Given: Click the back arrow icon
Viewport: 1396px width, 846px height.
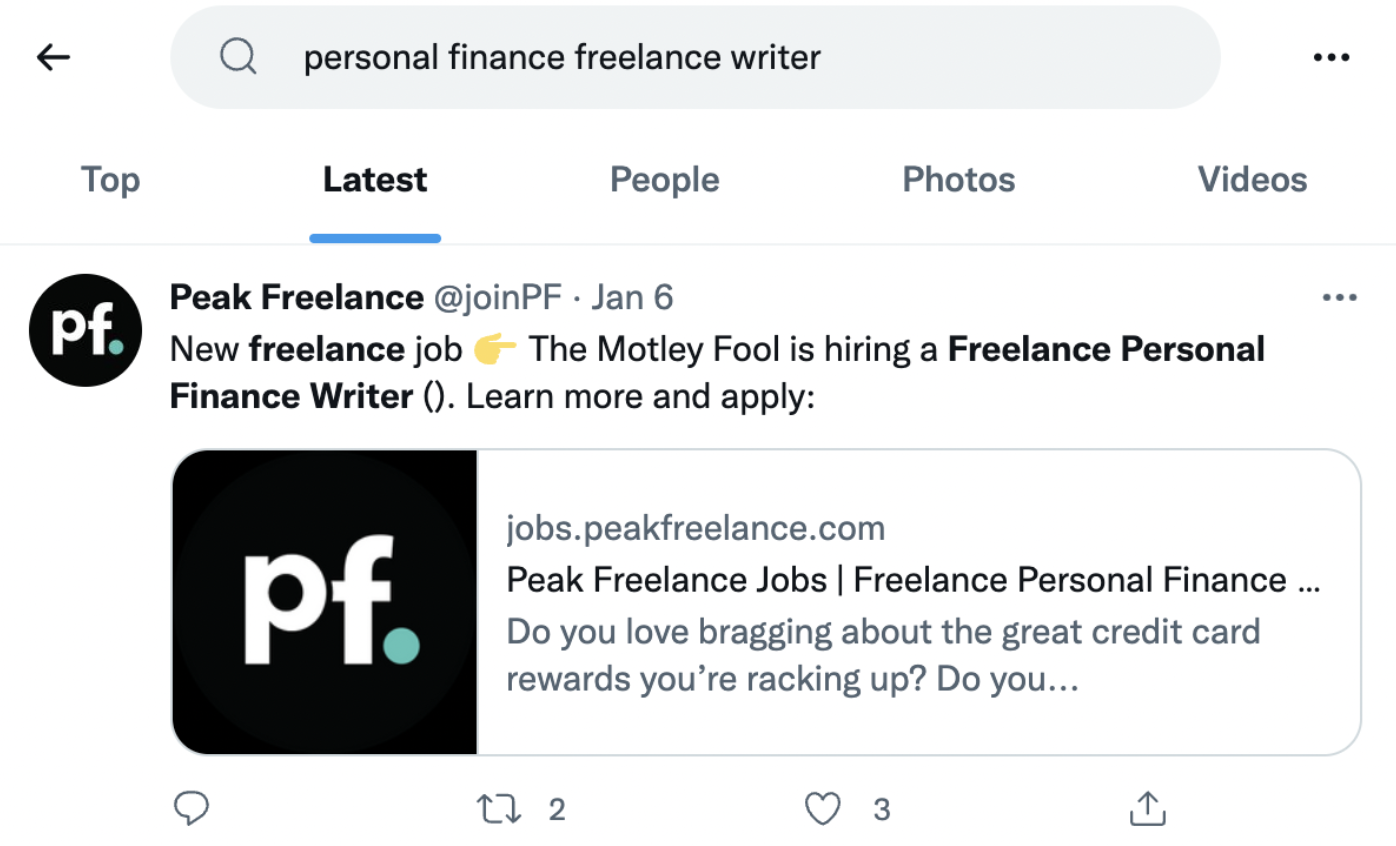Looking at the screenshot, I should tap(54, 58).
